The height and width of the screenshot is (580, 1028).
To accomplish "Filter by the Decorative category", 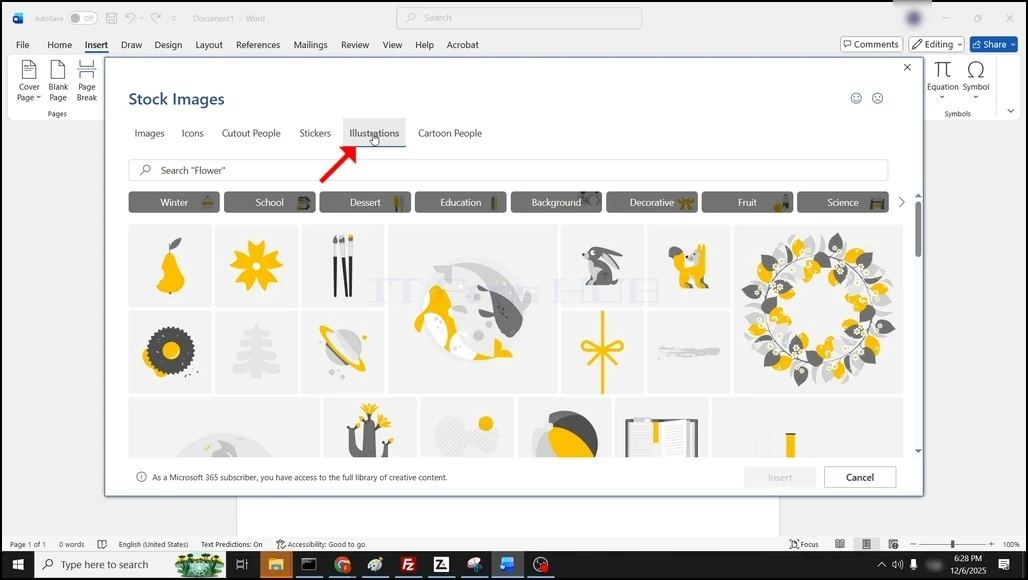I will pyautogui.click(x=652, y=202).
